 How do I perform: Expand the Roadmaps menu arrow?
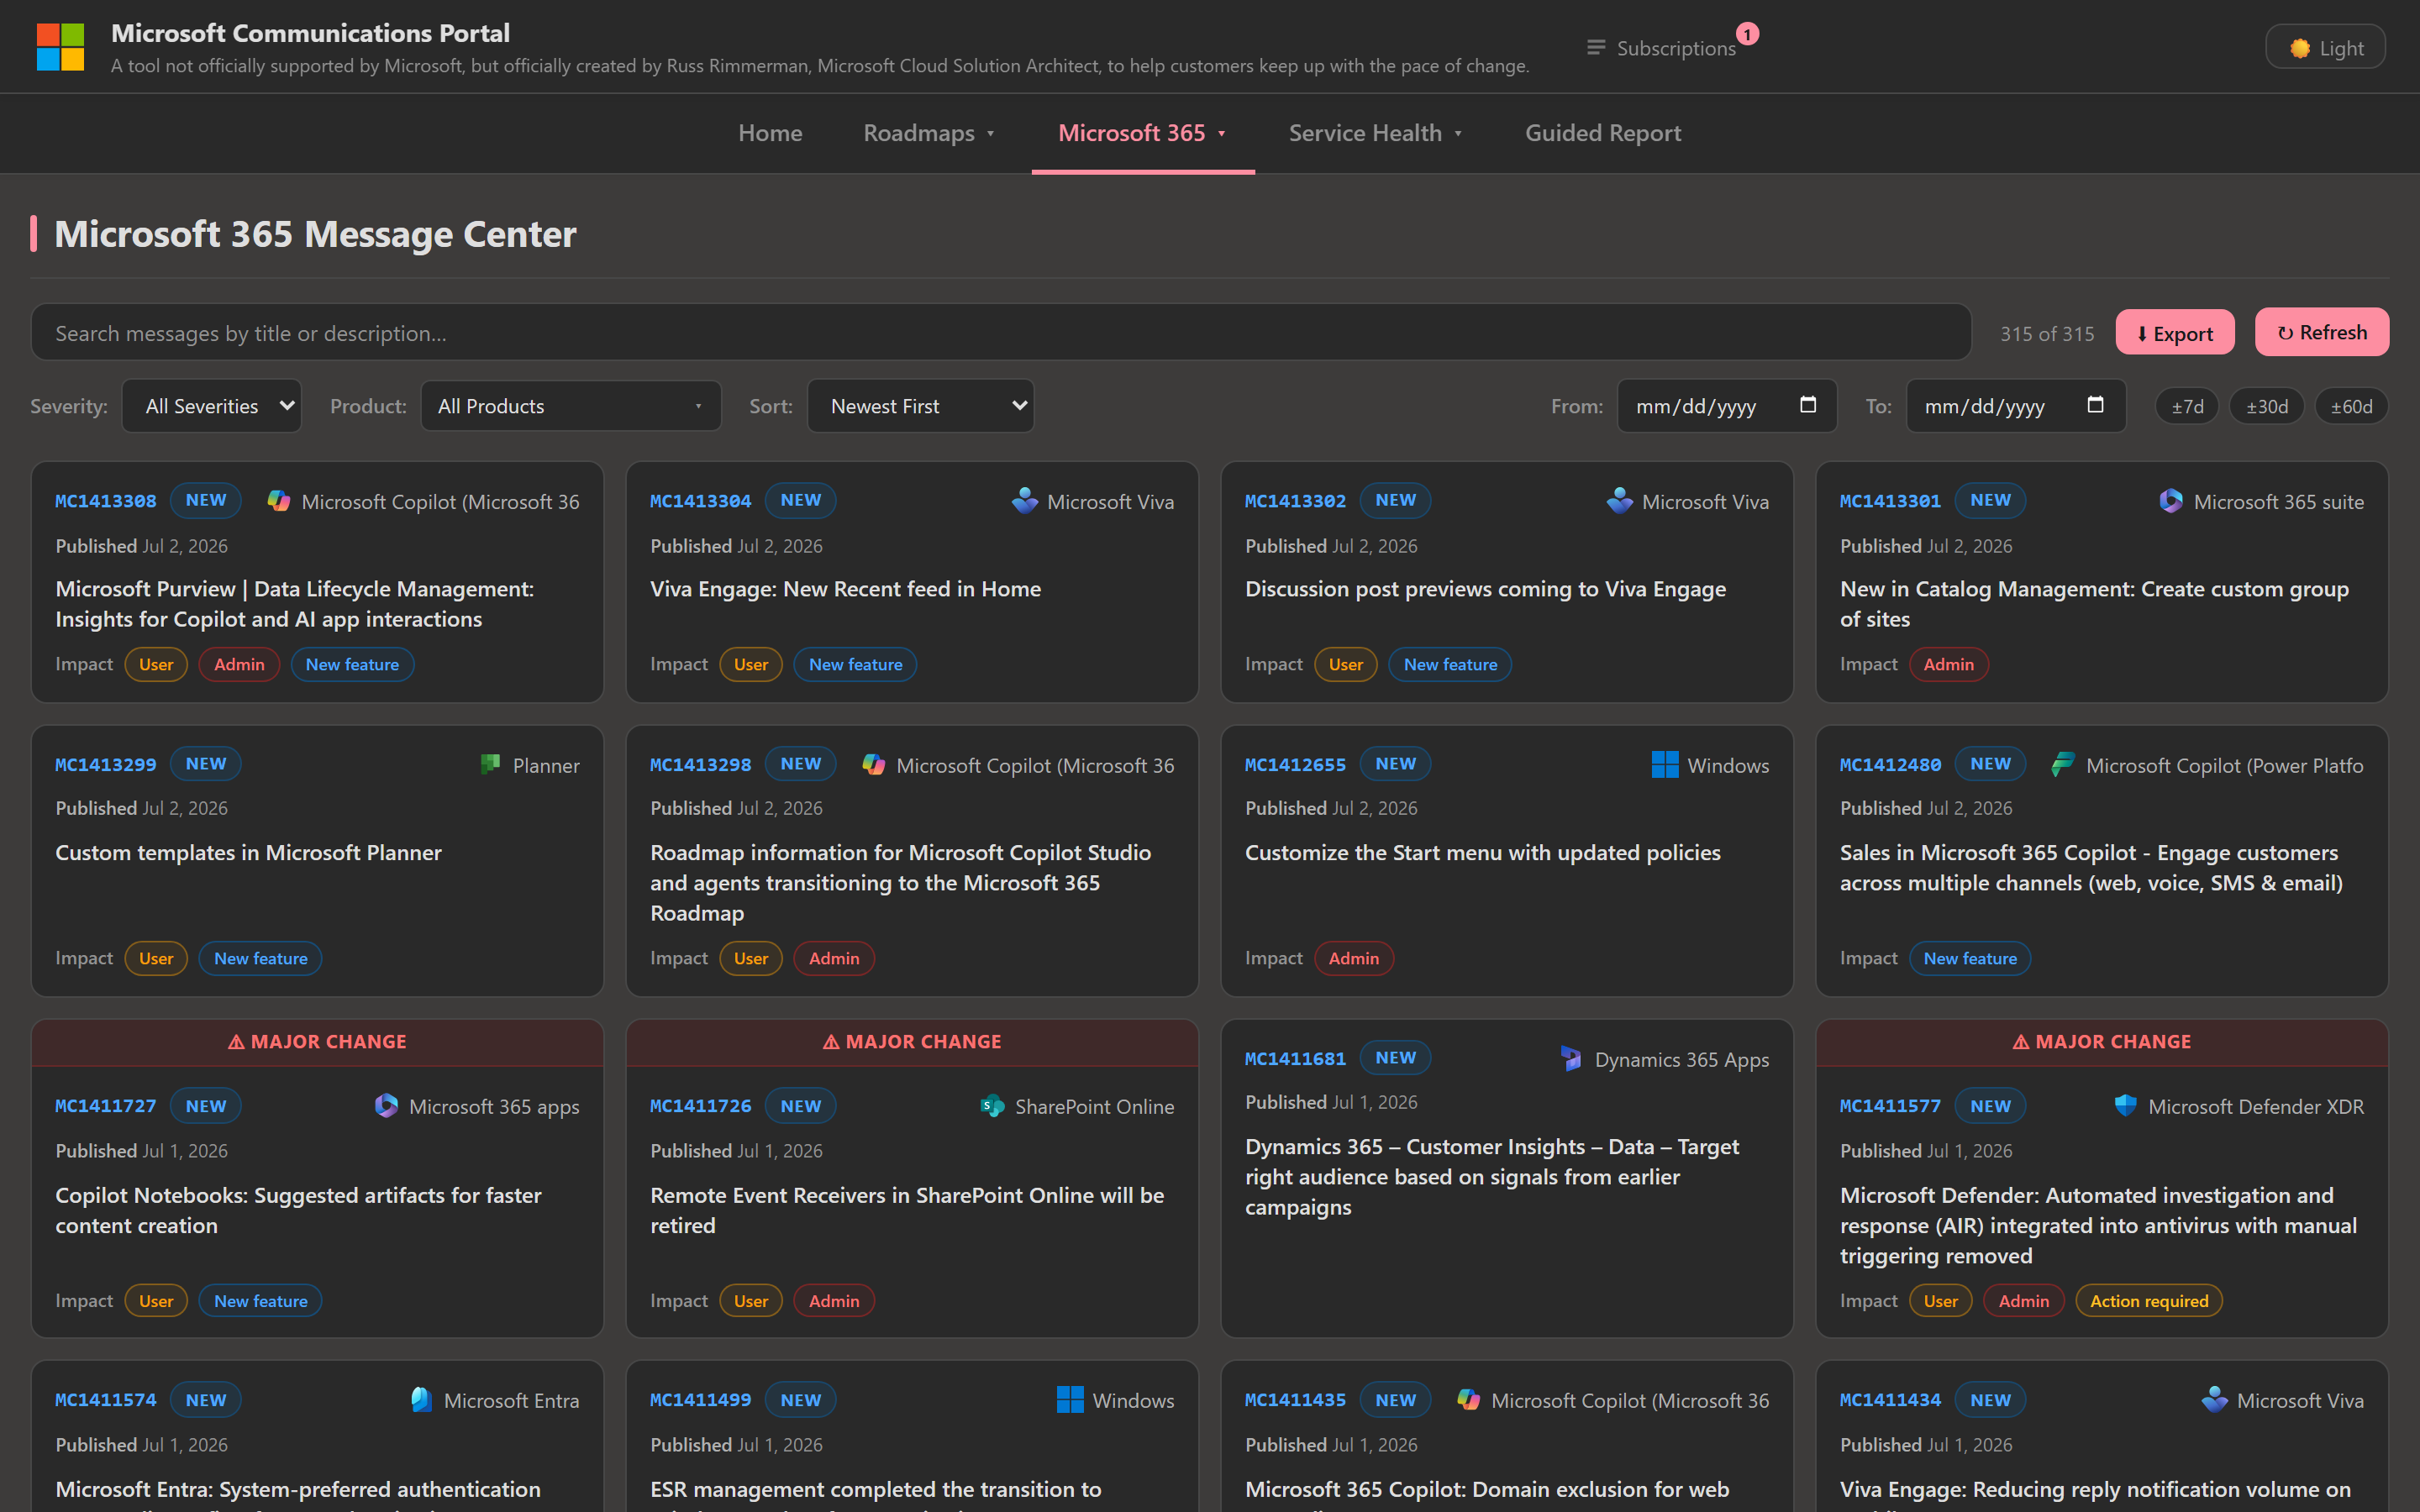(991, 134)
